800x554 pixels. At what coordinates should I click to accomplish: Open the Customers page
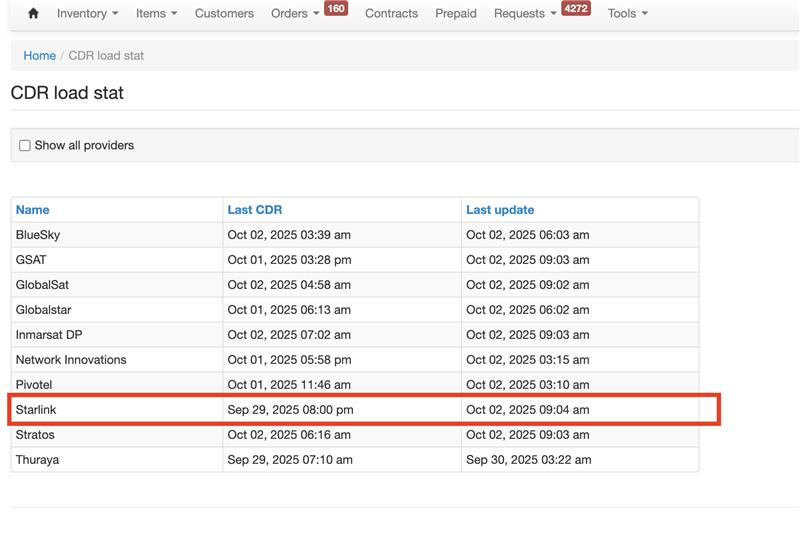point(224,13)
